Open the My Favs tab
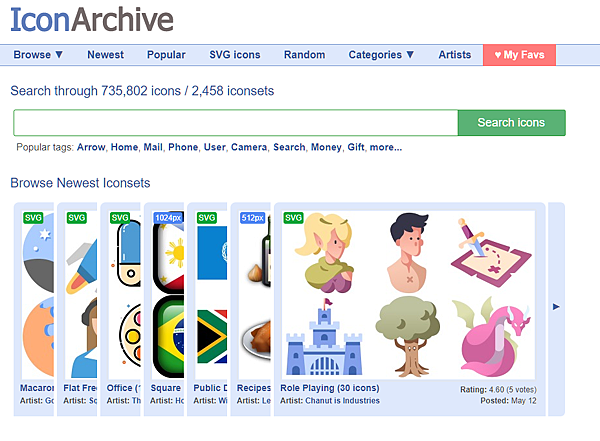 coord(519,55)
